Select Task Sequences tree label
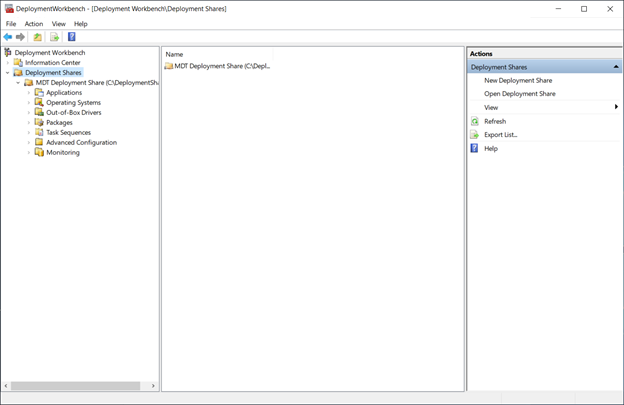The height and width of the screenshot is (405, 624). [68, 132]
